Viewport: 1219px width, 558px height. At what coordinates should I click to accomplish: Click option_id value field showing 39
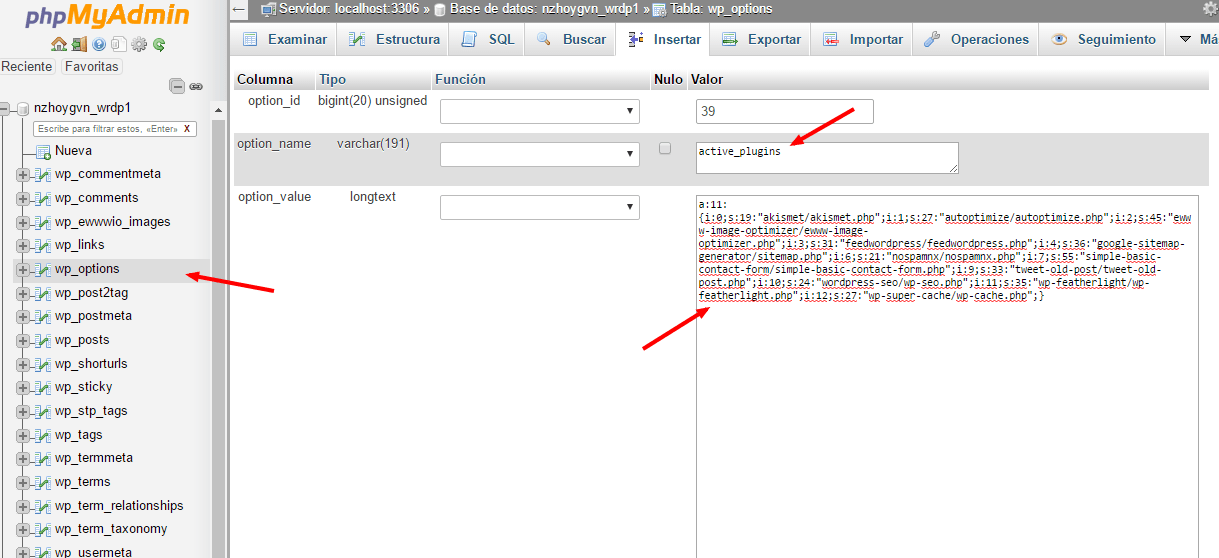pos(784,111)
